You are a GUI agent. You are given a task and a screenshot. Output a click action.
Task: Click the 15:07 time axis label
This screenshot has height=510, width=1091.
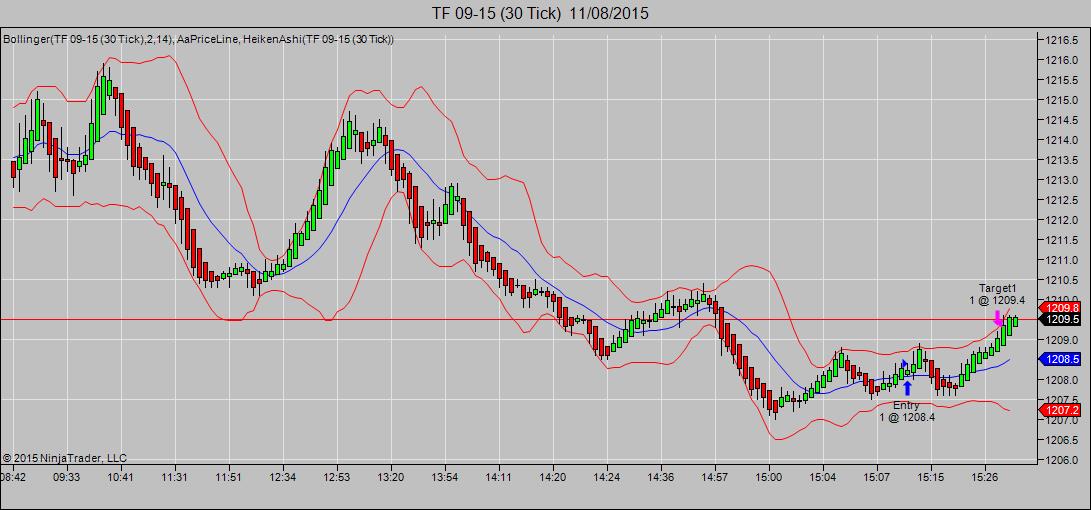point(877,477)
